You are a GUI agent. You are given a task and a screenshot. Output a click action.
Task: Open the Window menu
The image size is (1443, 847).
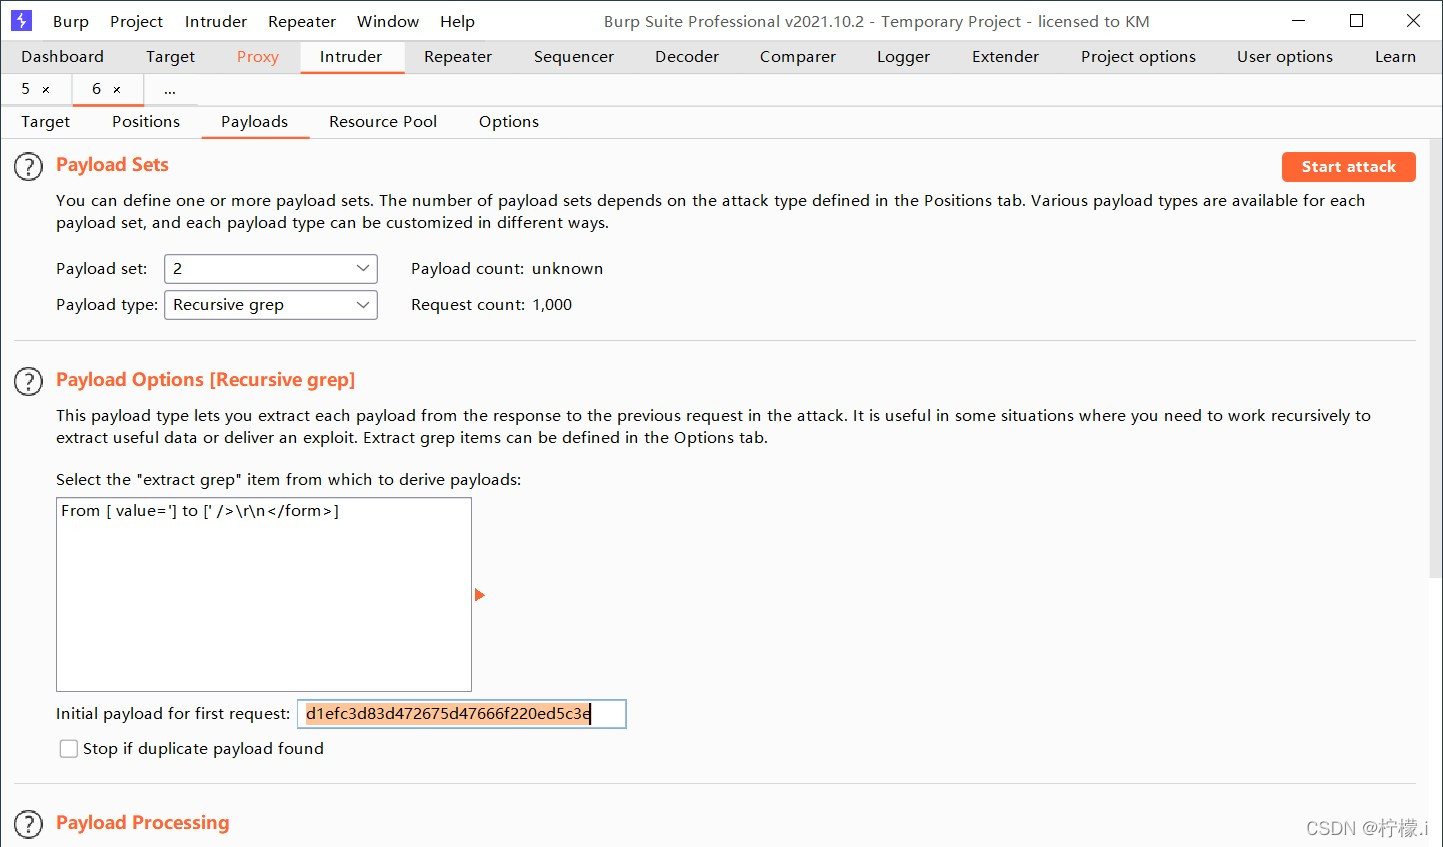pyautogui.click(x=388, y=21)
